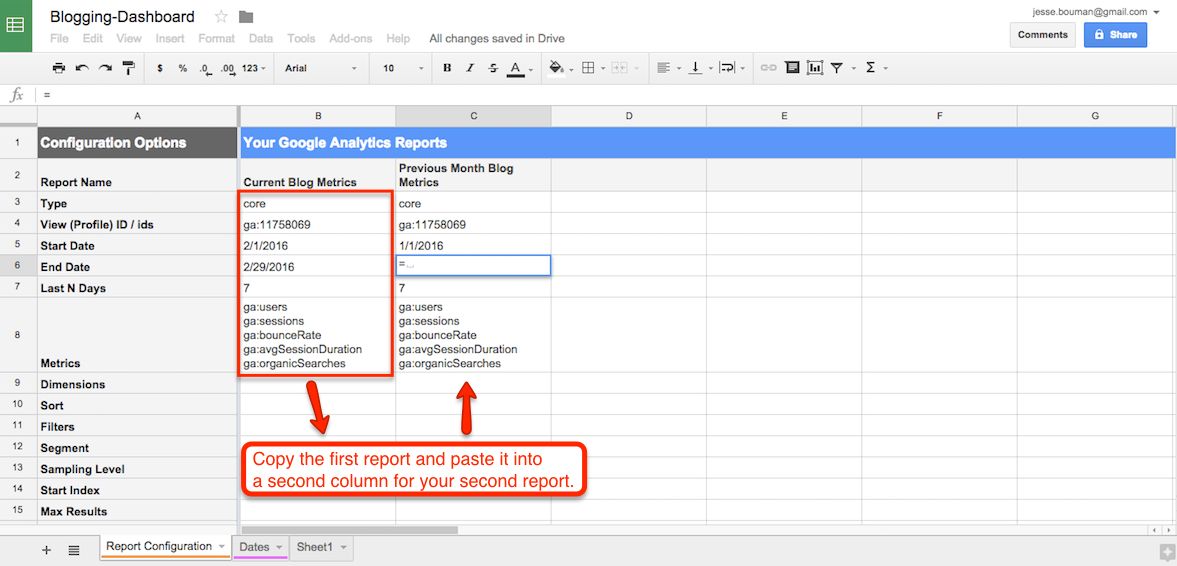Click the formula bar input field
1177x566 pixels.
(600, 95)
